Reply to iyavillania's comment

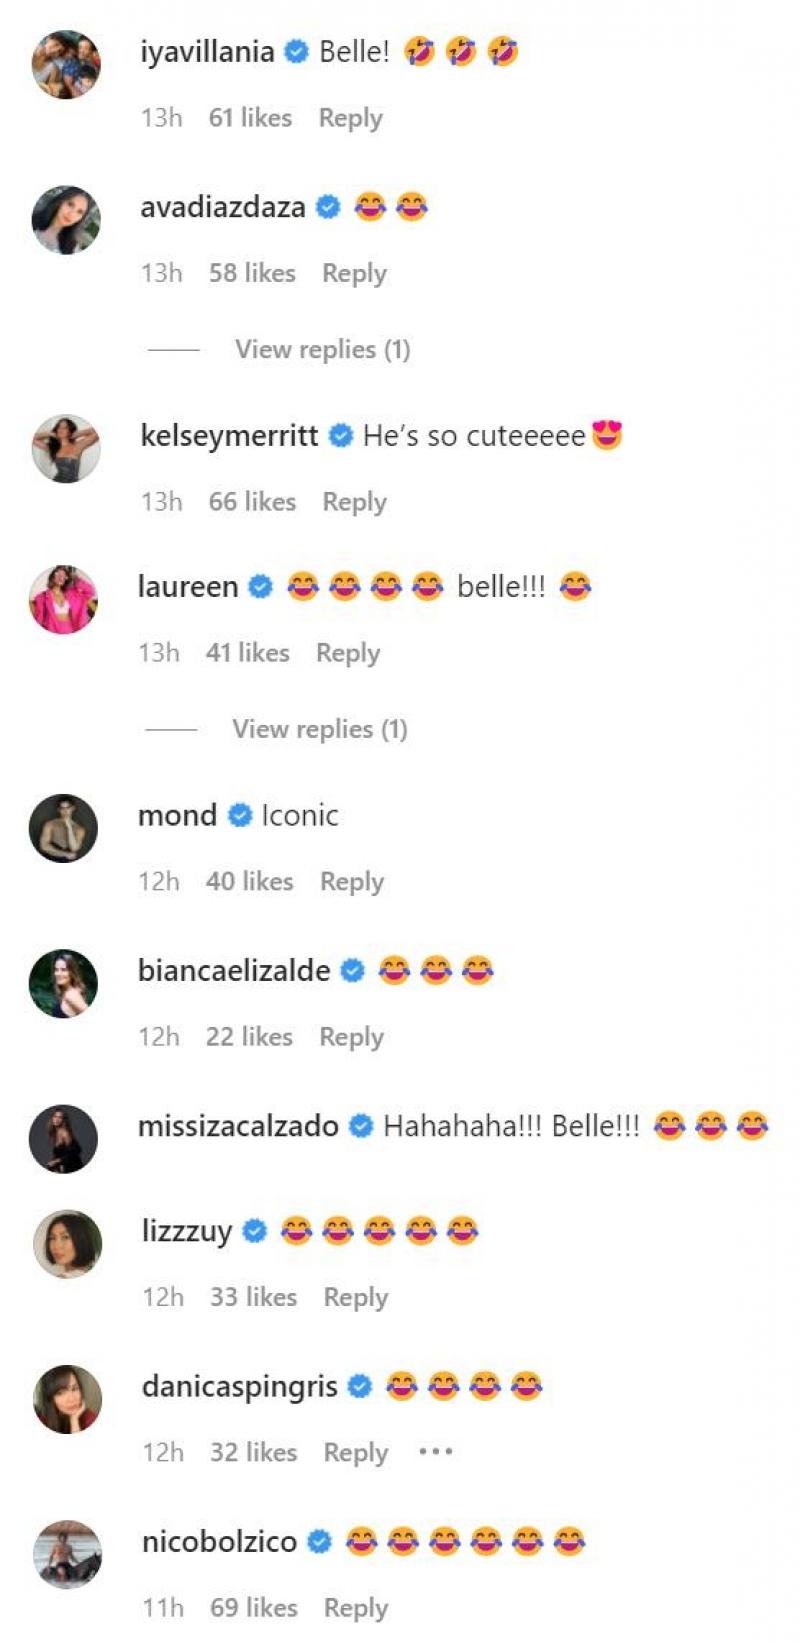tap(350, 119)
